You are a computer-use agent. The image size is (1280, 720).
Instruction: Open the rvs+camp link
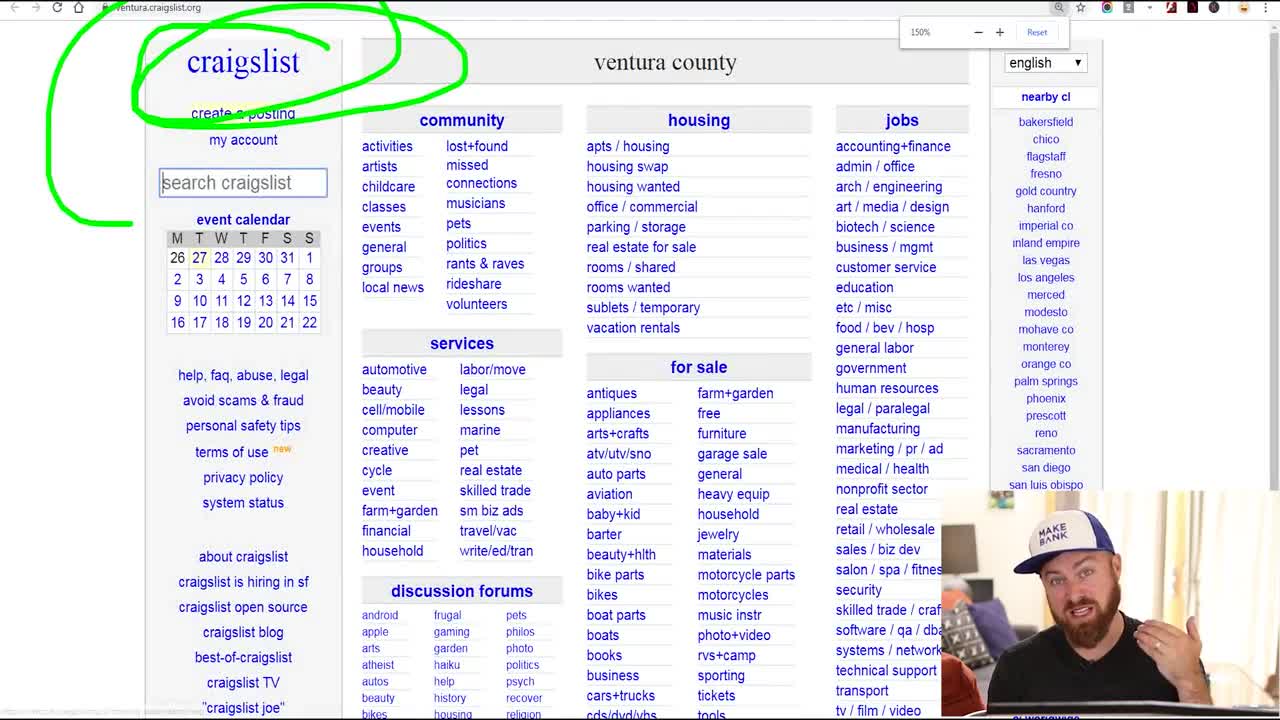tap(727, 656)
